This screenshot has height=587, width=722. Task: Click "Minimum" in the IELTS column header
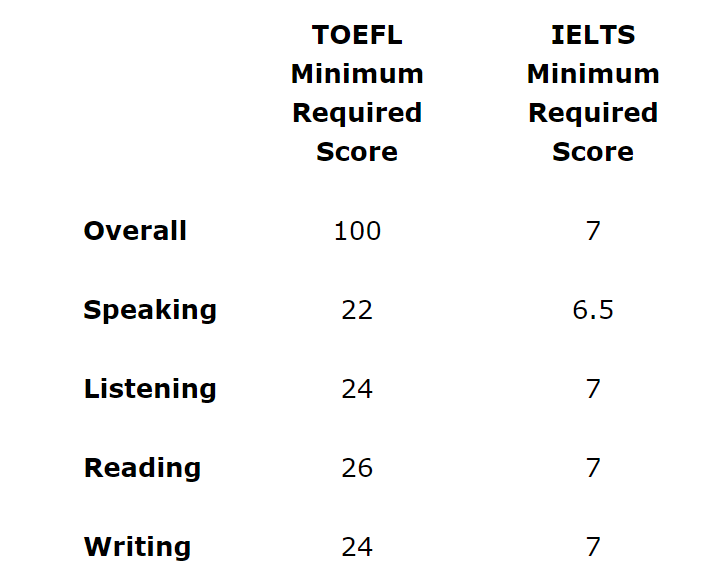pos(593,74)
